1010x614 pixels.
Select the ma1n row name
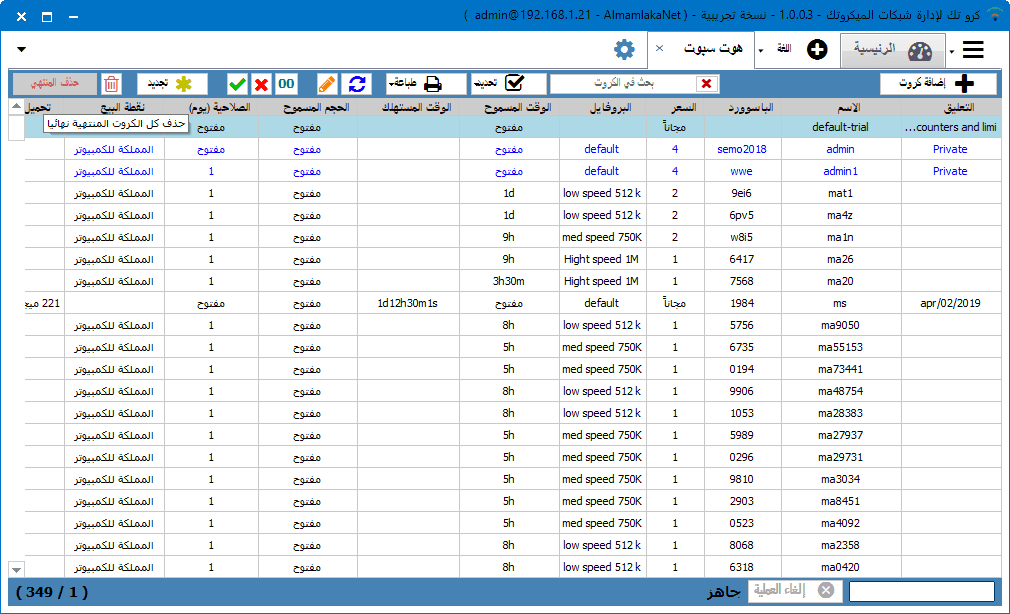(840, 237)
